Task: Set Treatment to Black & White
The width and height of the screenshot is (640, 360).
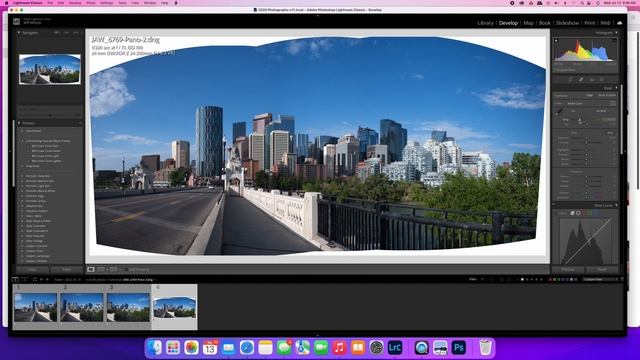Action: pyautogui.click(x=607, y=95)
